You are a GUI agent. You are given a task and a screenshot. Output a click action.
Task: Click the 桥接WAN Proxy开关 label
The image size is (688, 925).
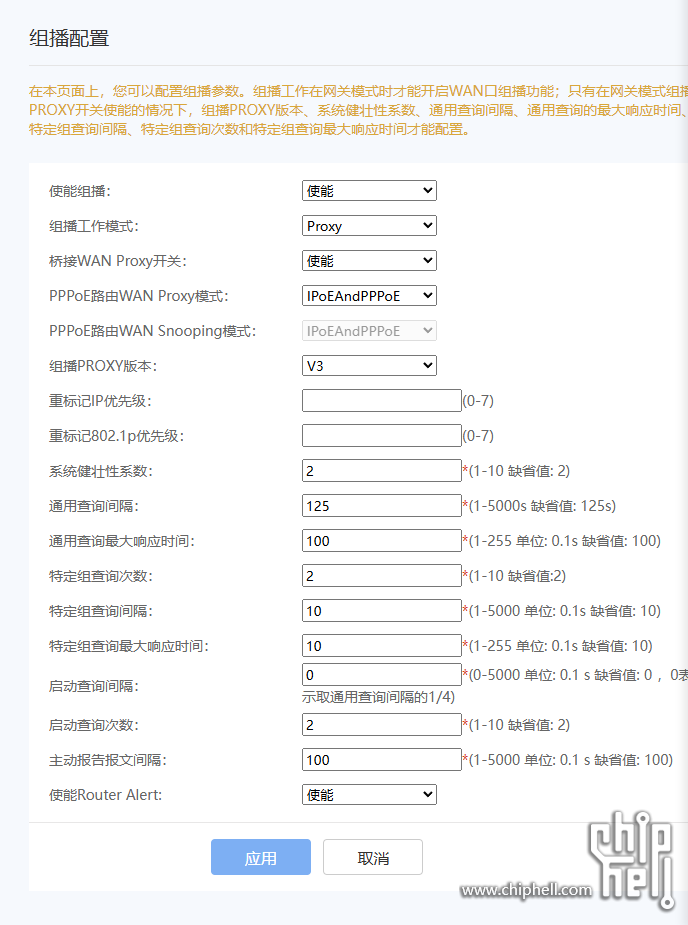tap(118, 261)
